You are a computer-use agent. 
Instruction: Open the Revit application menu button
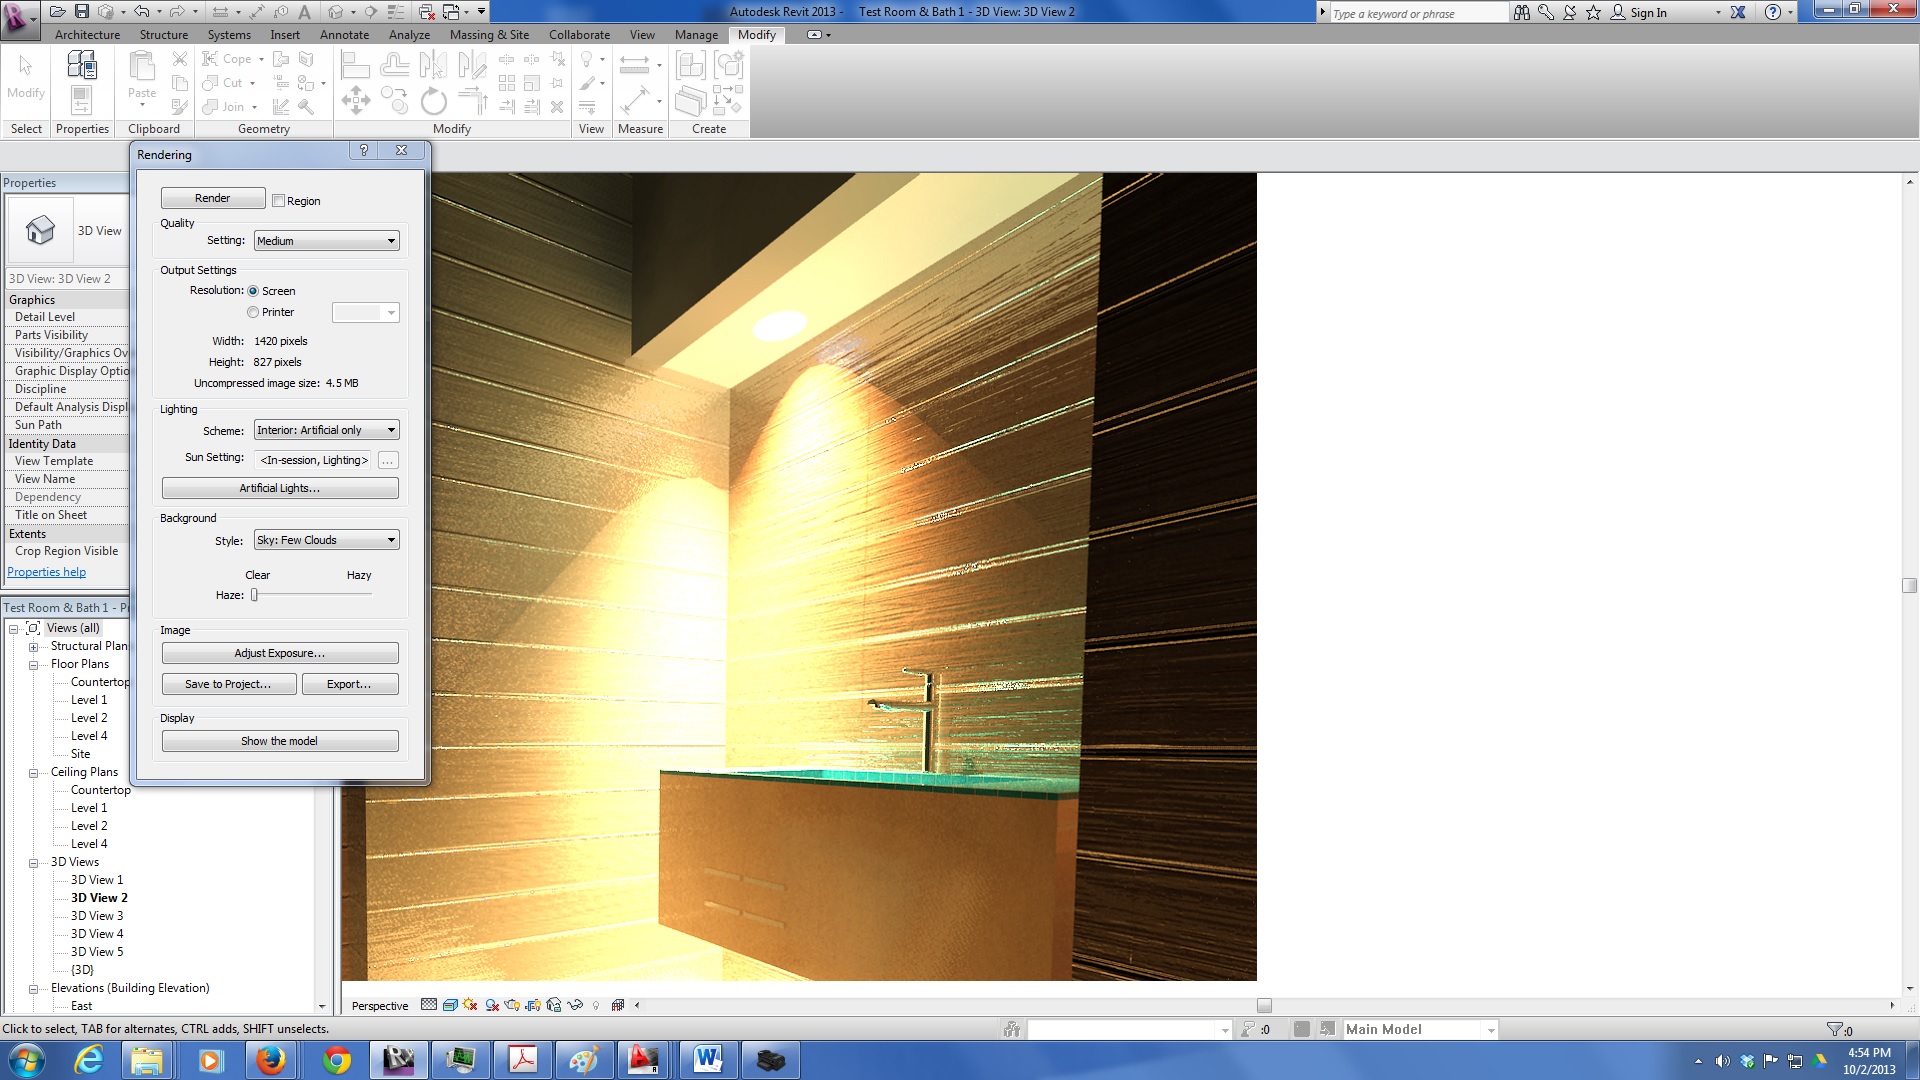click(x=19, y=18)
